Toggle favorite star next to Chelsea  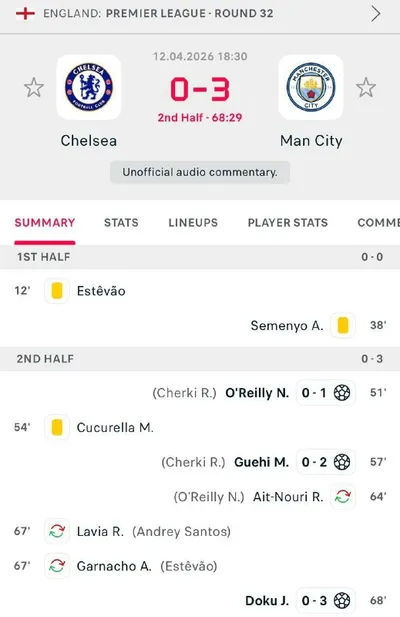[x=34, y=87]
